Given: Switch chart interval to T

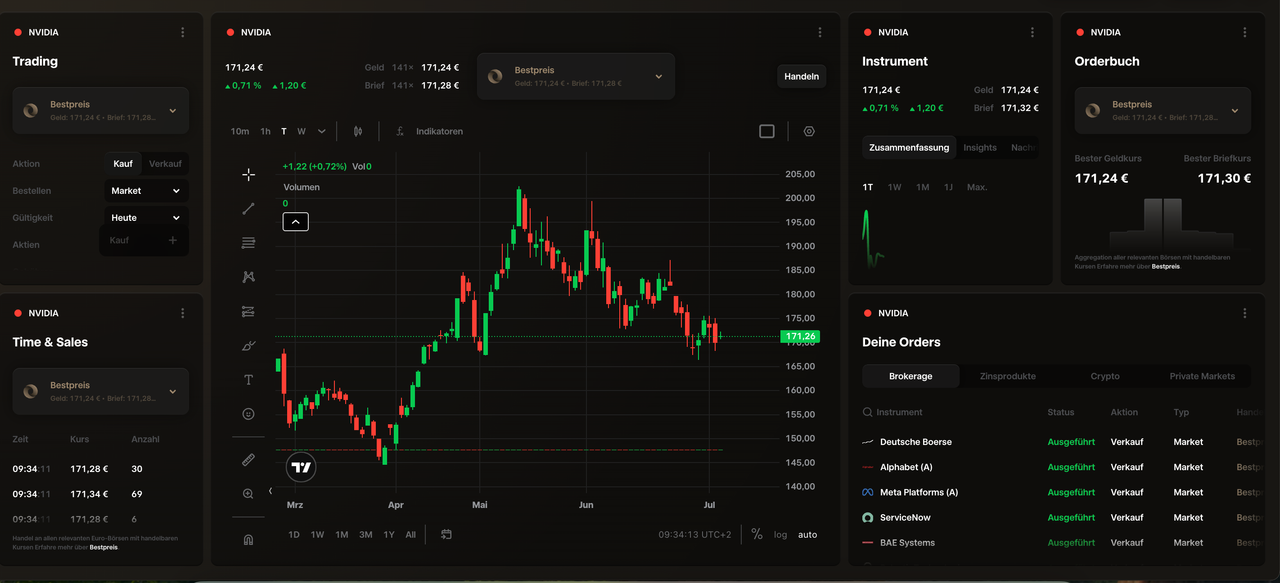Looking at the screenshot, I should point(284,131).
